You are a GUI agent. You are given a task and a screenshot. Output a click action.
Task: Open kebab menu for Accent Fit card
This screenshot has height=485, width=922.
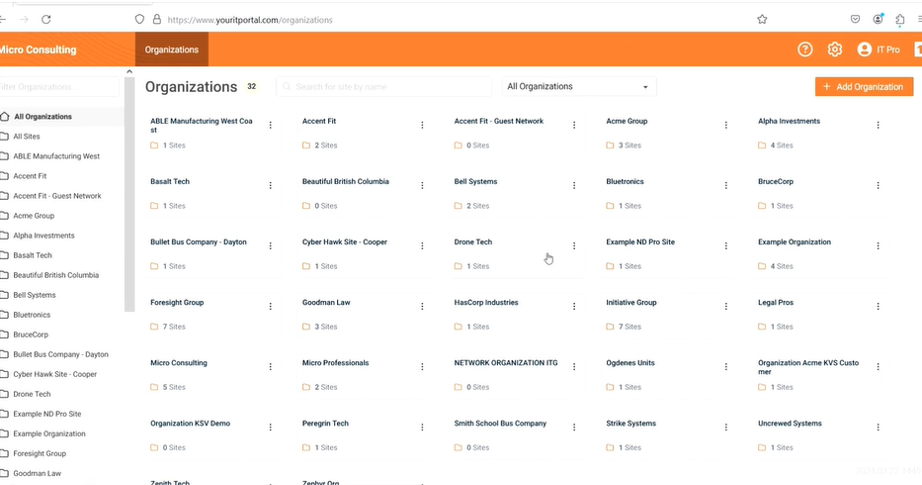422,125
